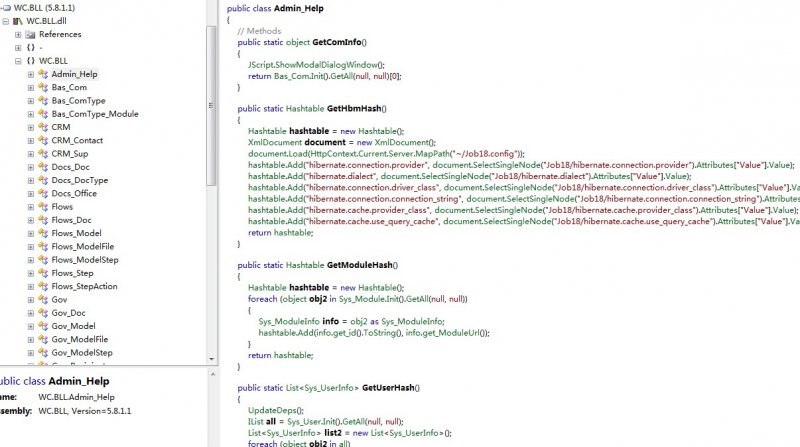This screenshot has width=800, height=447.
Task: Click the info panel scroll up arrow
Action: (x=212, y=375)
